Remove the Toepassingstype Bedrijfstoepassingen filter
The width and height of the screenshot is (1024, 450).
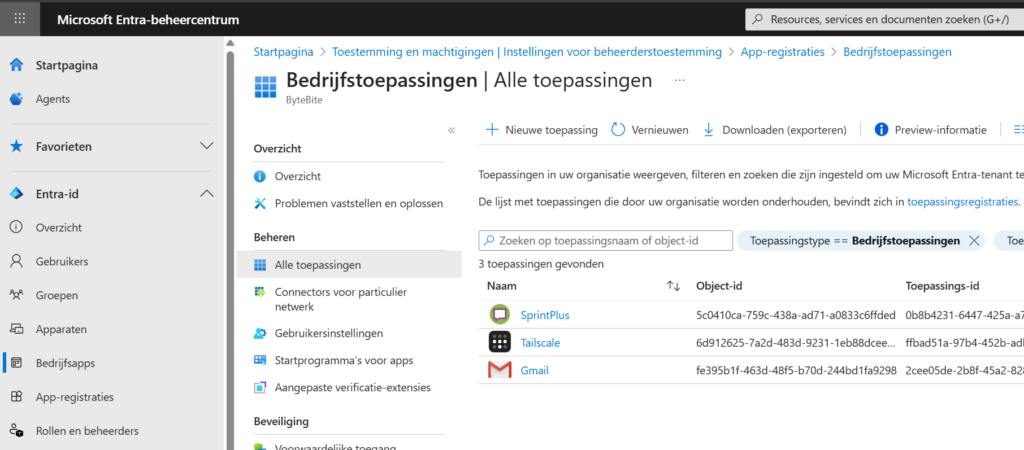[x=974, y=241]
